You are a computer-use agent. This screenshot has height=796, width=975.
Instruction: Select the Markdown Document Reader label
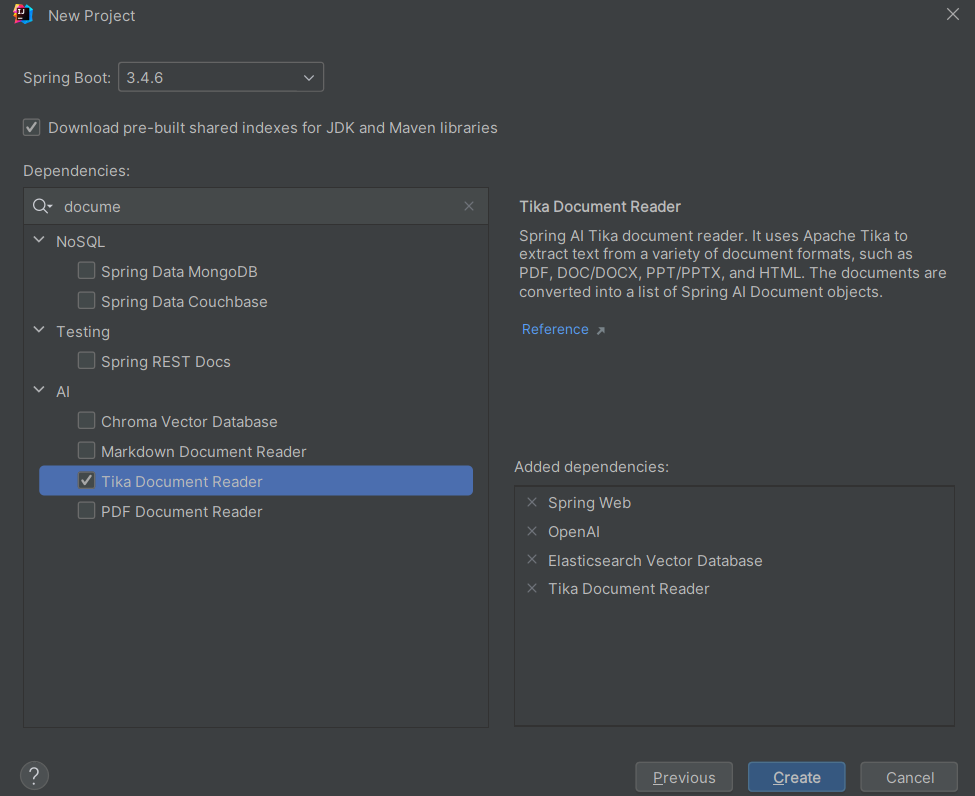203,451
